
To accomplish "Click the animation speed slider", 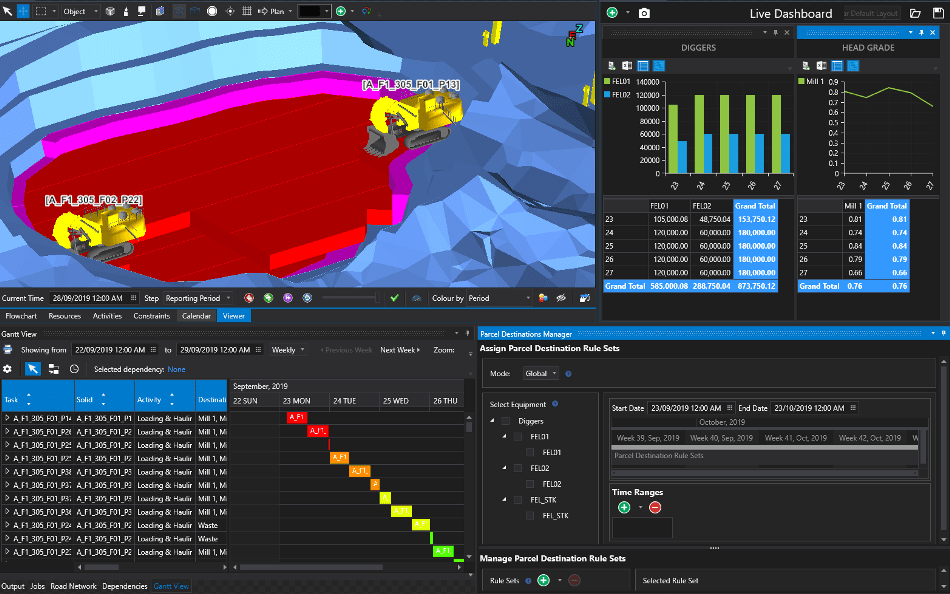I will coord(351,298).
